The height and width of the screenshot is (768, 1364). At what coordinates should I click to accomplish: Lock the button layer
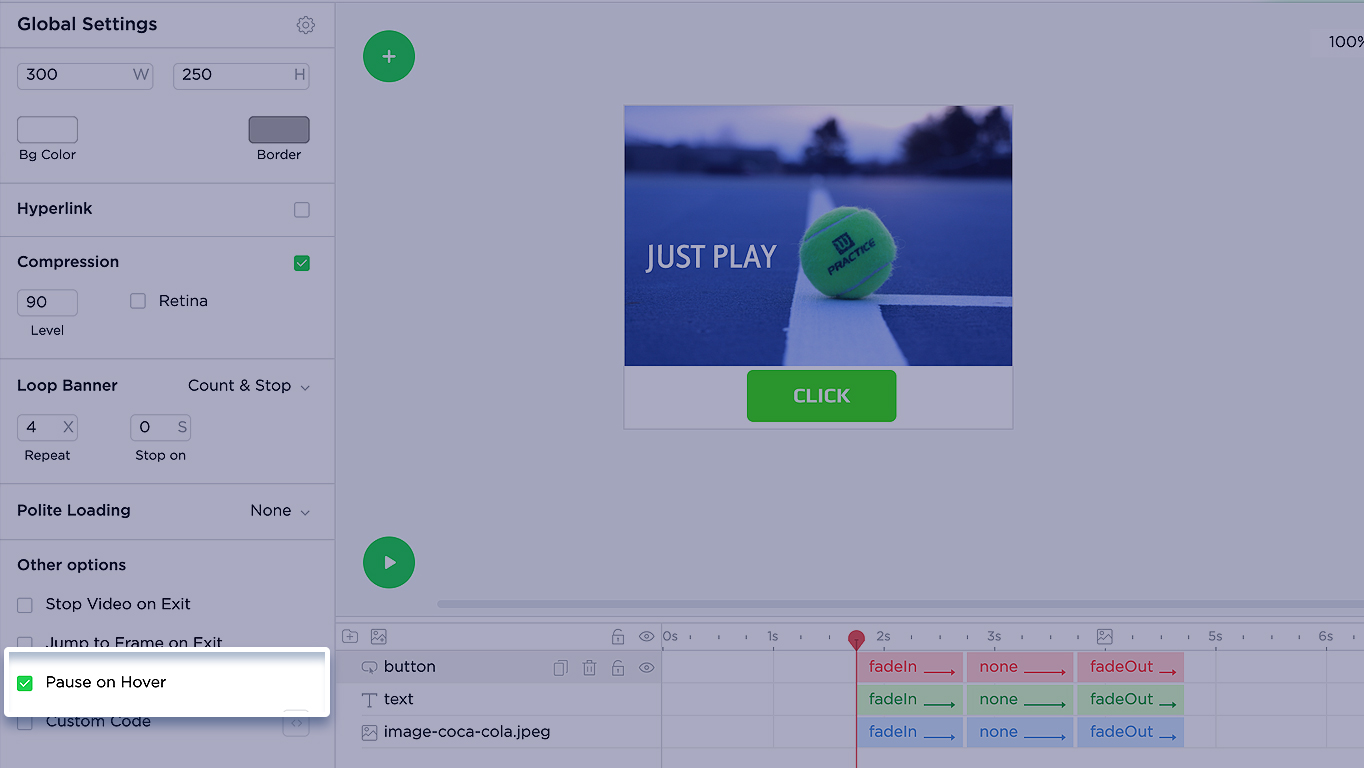[x=618, y=667]
